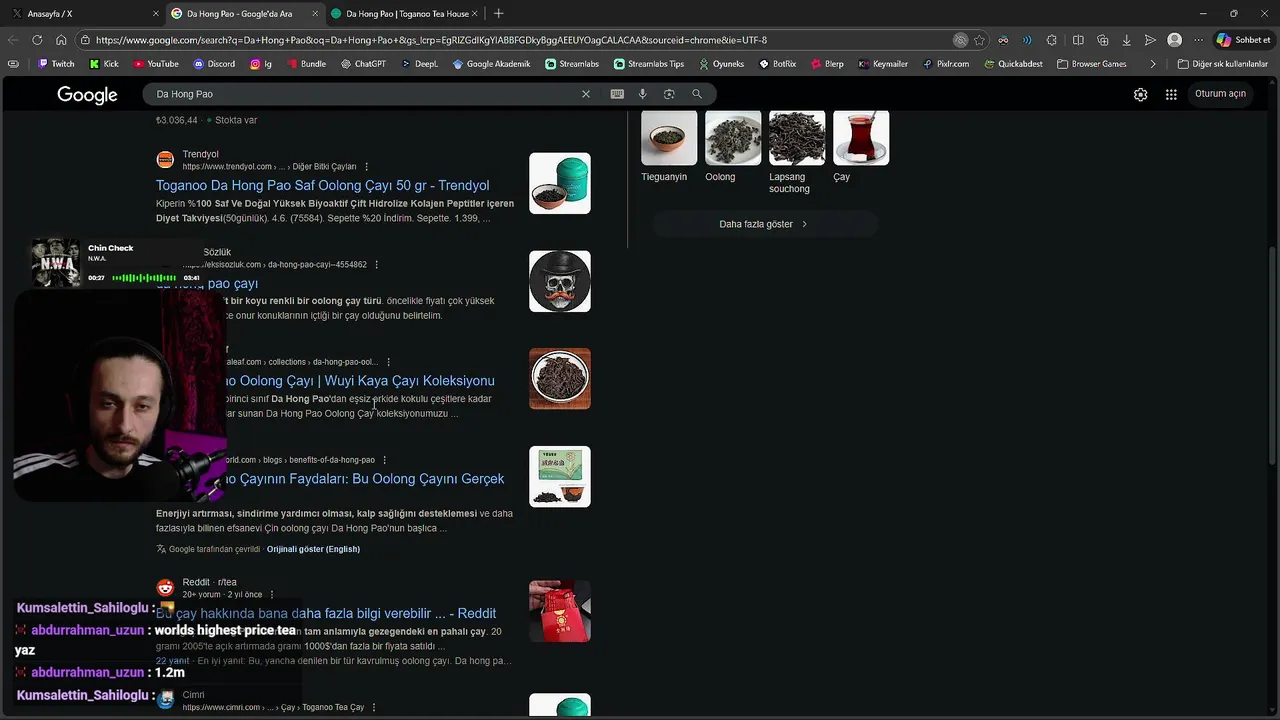Click the Oturum açın button

[x=1220, y=94]
